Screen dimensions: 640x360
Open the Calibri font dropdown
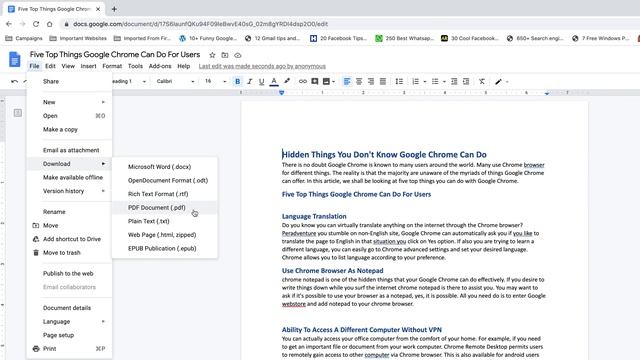coord(175,82)
